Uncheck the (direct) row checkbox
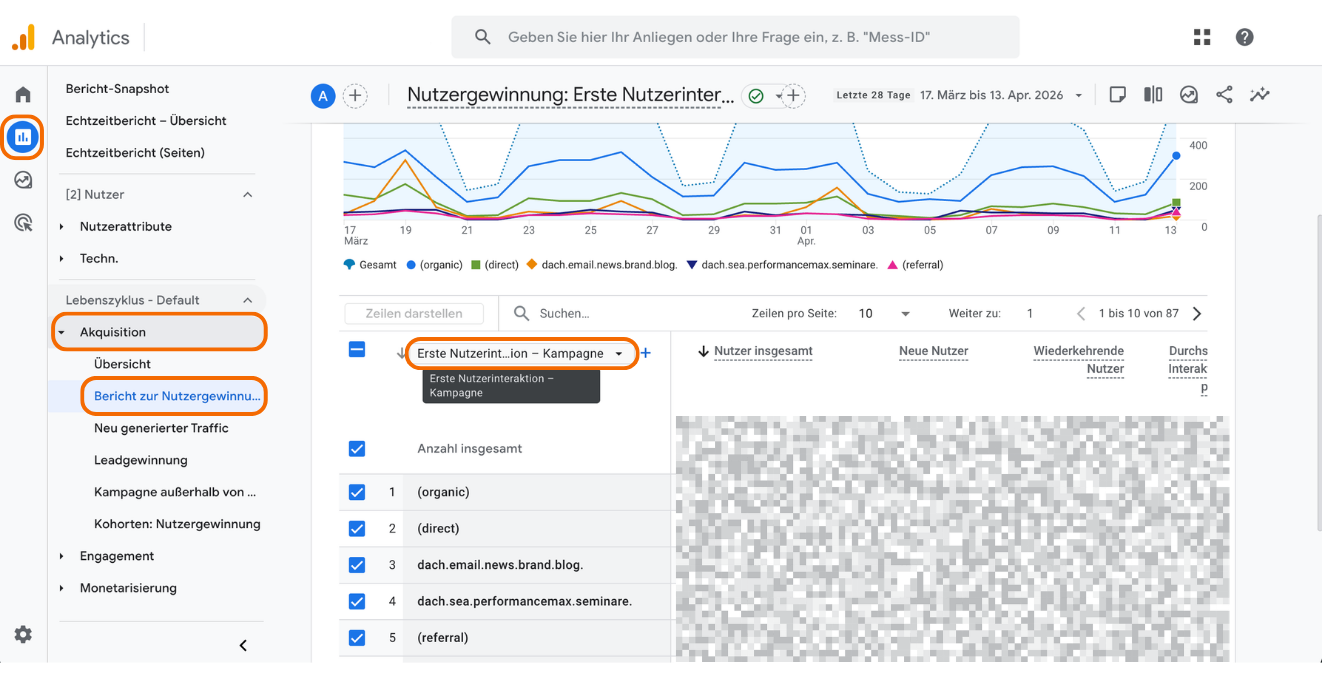This screenshot has height=674, width=1322. [357, 528]
